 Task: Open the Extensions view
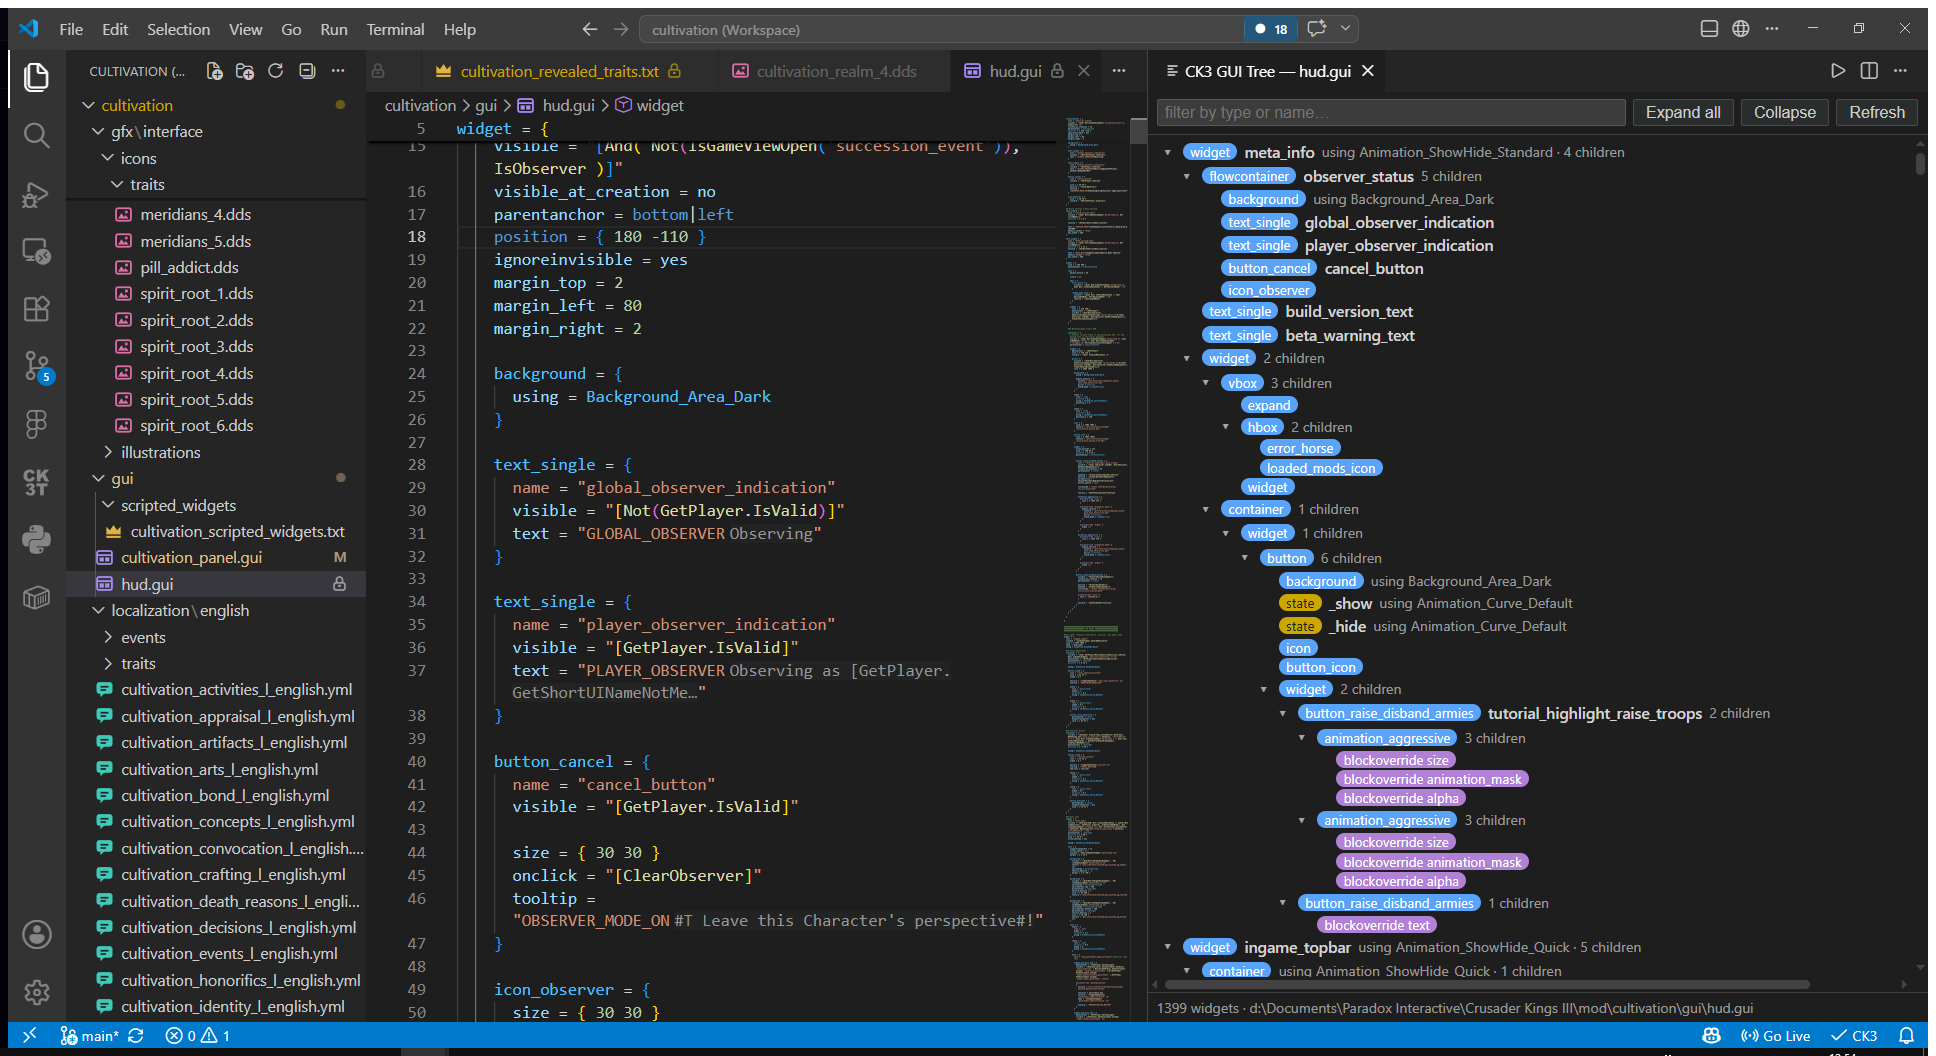click(x=37, y=309)
